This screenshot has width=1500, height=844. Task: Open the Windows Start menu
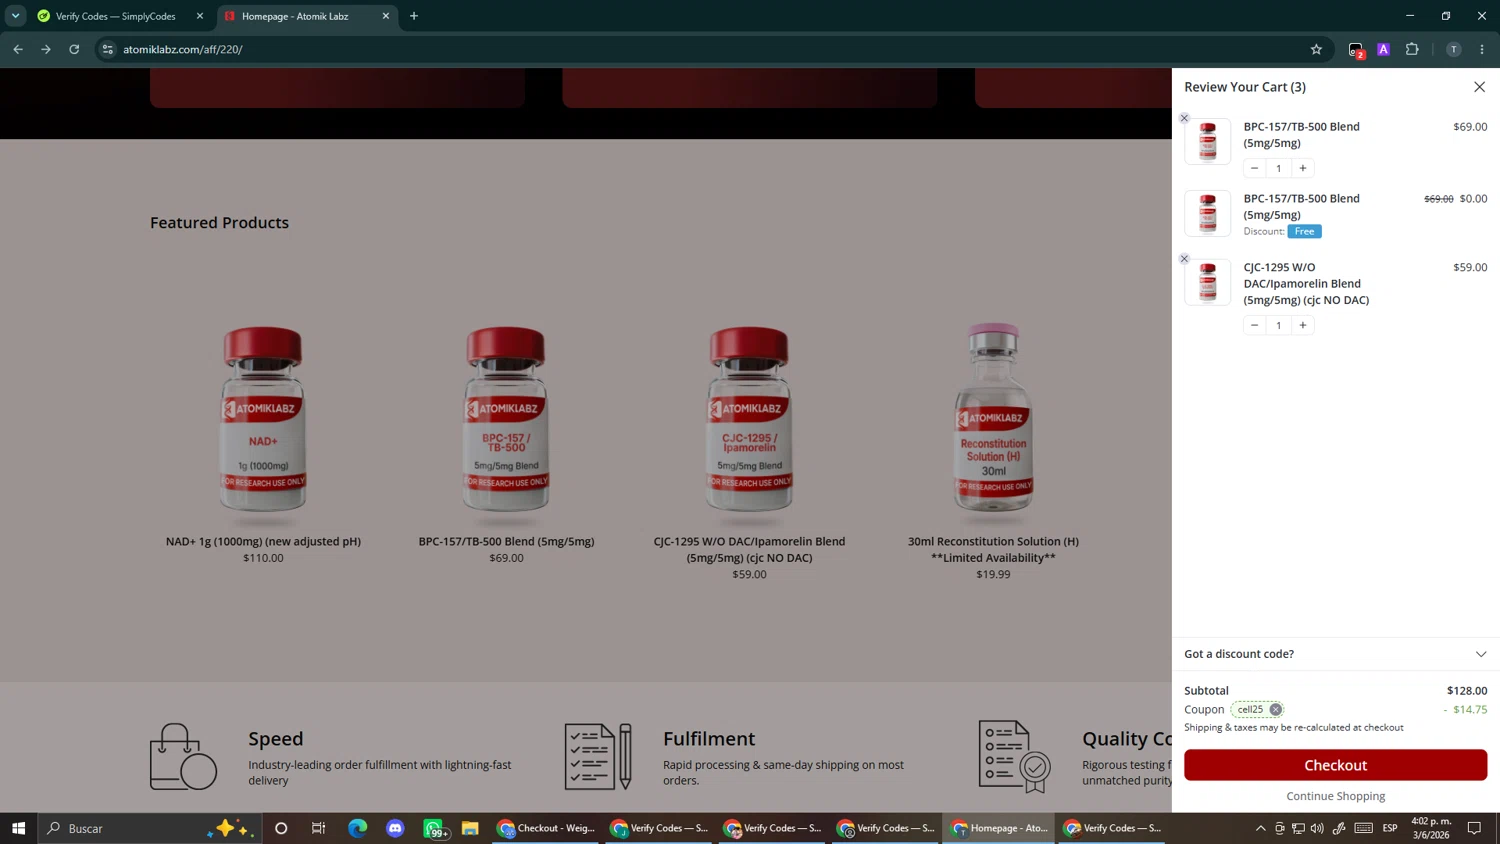(x=18, y=828)
